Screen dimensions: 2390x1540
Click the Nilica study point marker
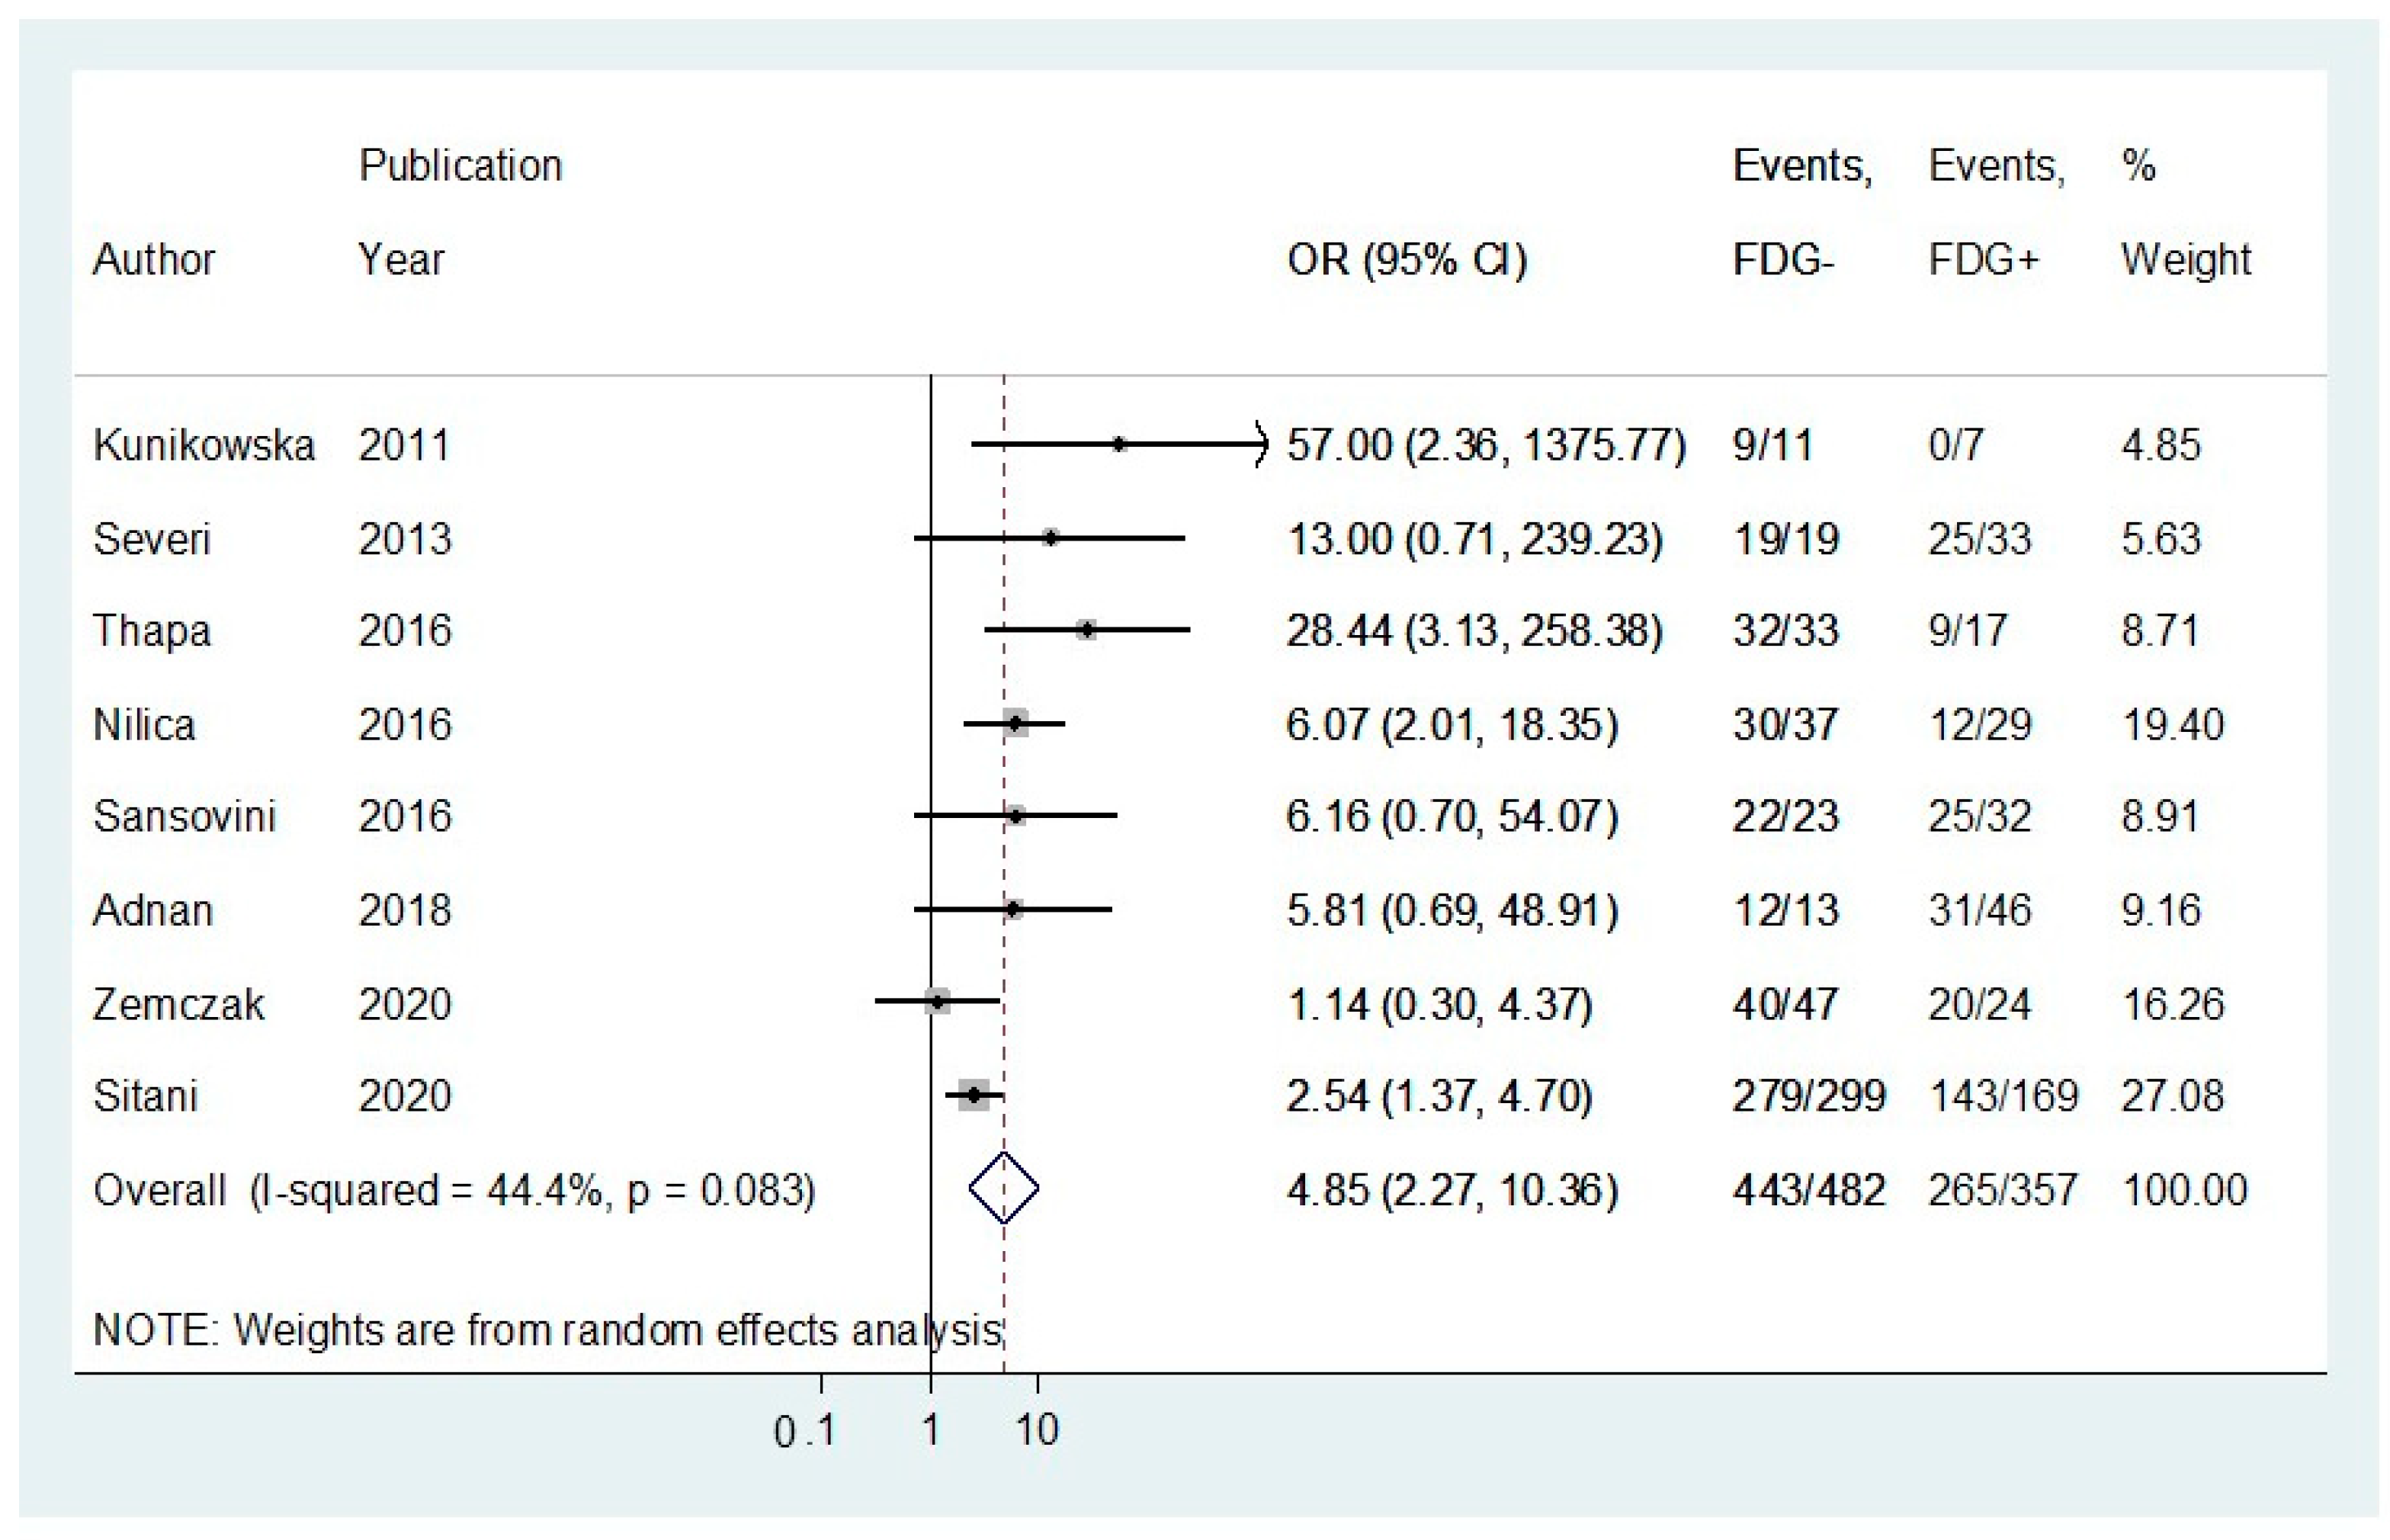1016,723
